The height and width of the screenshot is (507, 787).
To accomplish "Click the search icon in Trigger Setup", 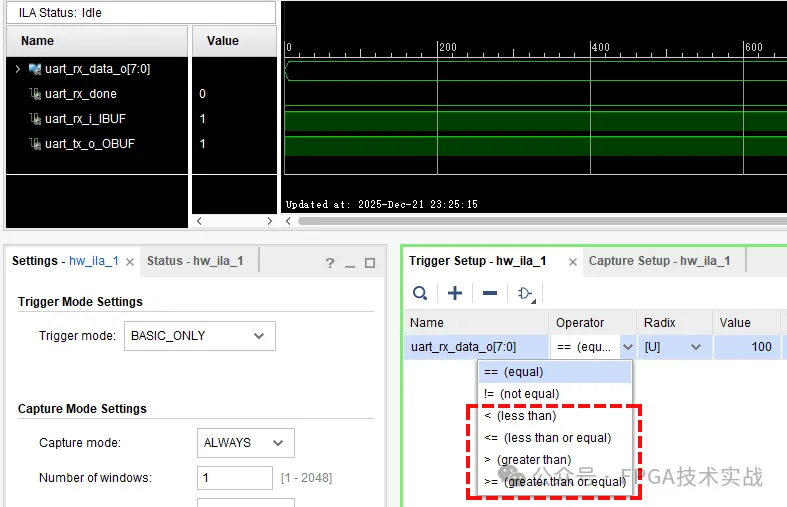I will 421,293.
